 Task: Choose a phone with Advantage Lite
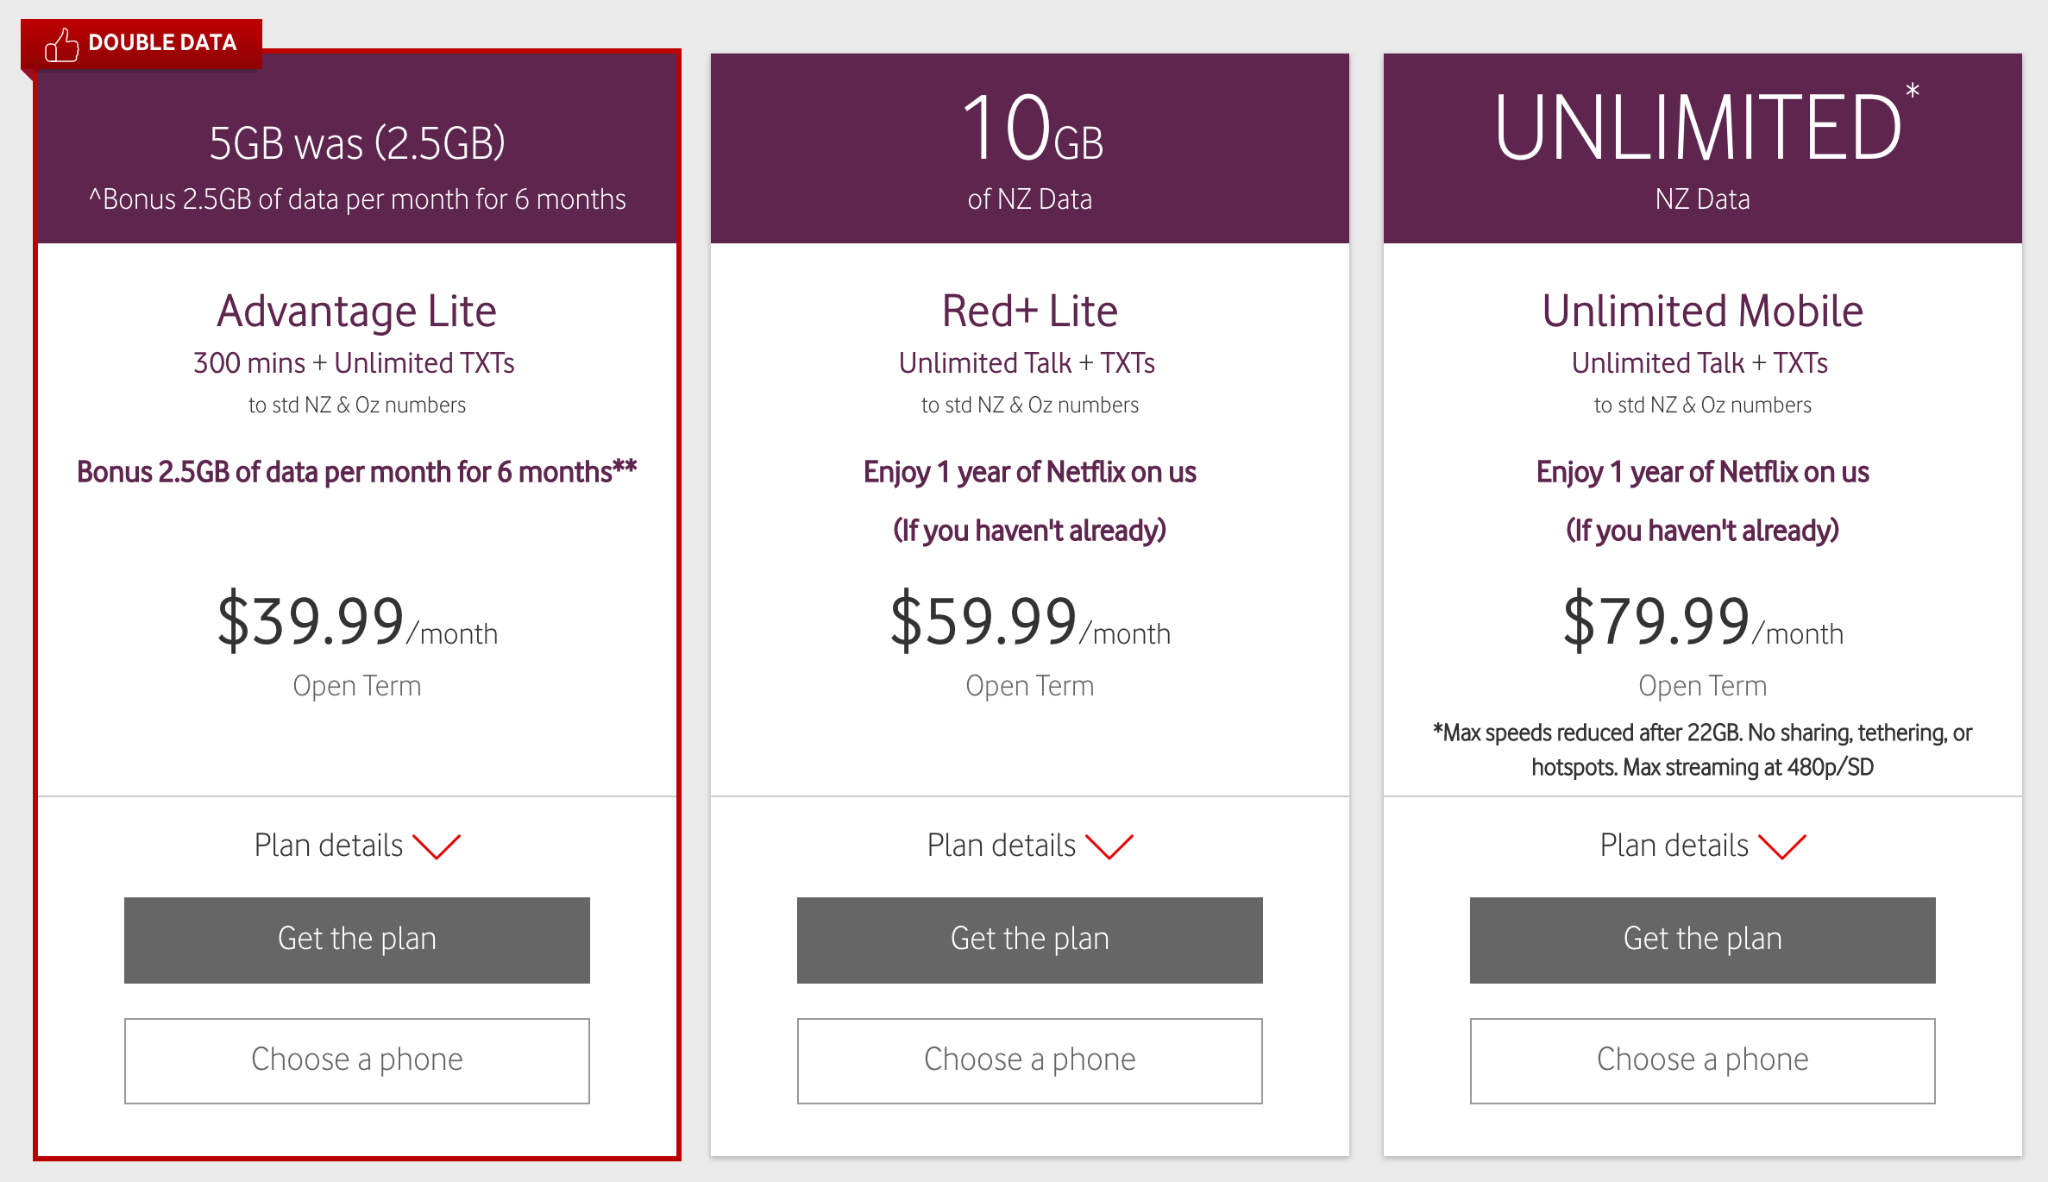point(357,1060)
